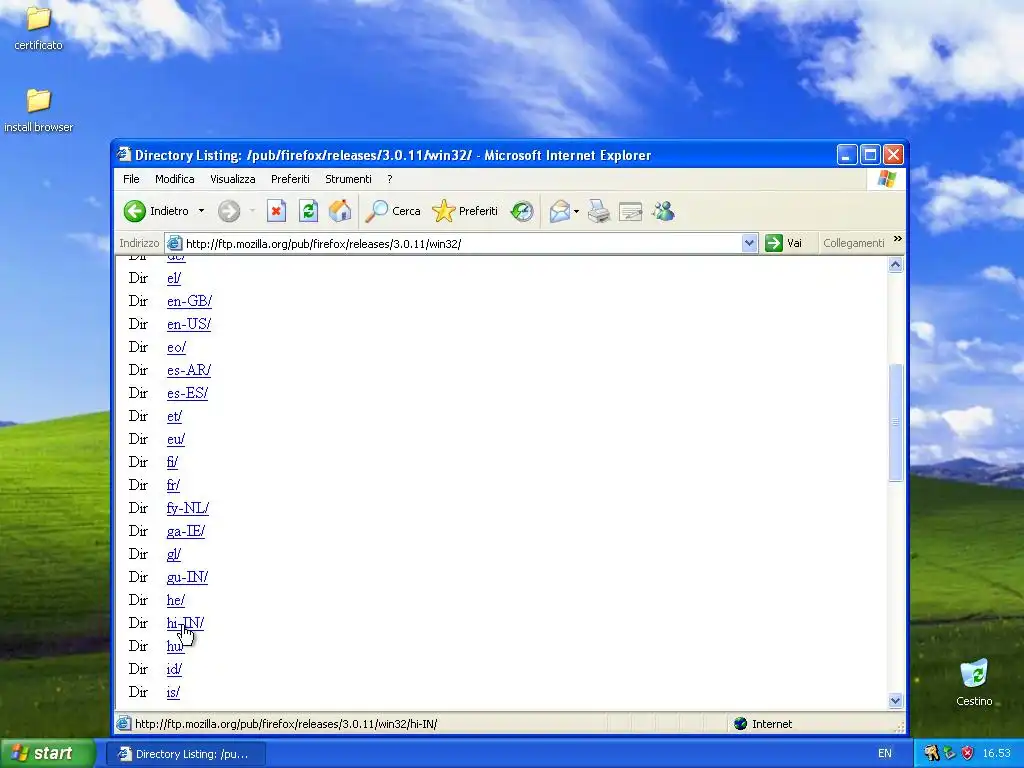Click the red security shield tray icon
1024x768 pixels.
[x=967, y=754]
